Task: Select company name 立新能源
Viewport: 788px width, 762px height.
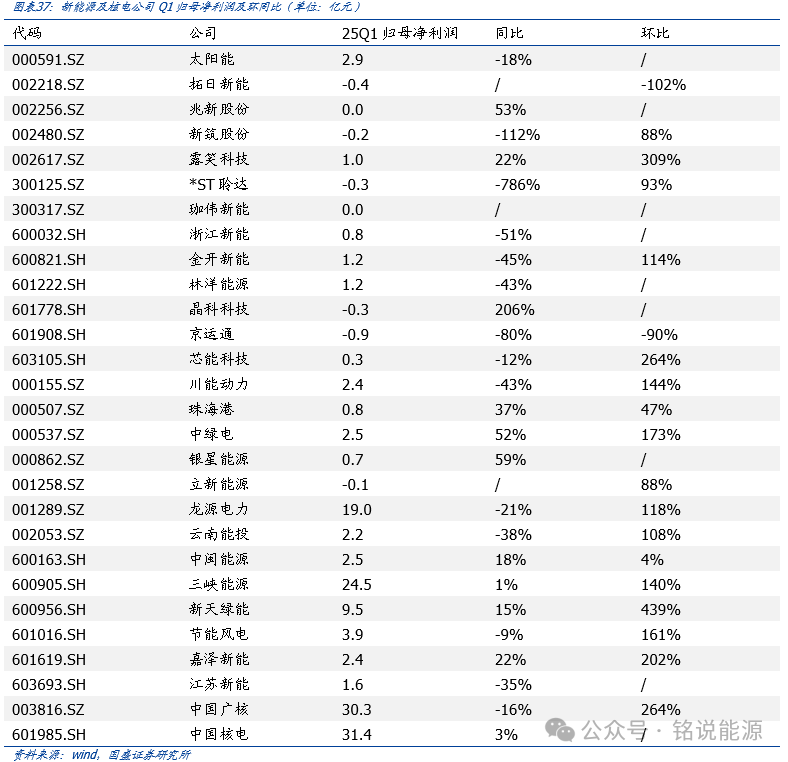Action: [x=219, y=485]
